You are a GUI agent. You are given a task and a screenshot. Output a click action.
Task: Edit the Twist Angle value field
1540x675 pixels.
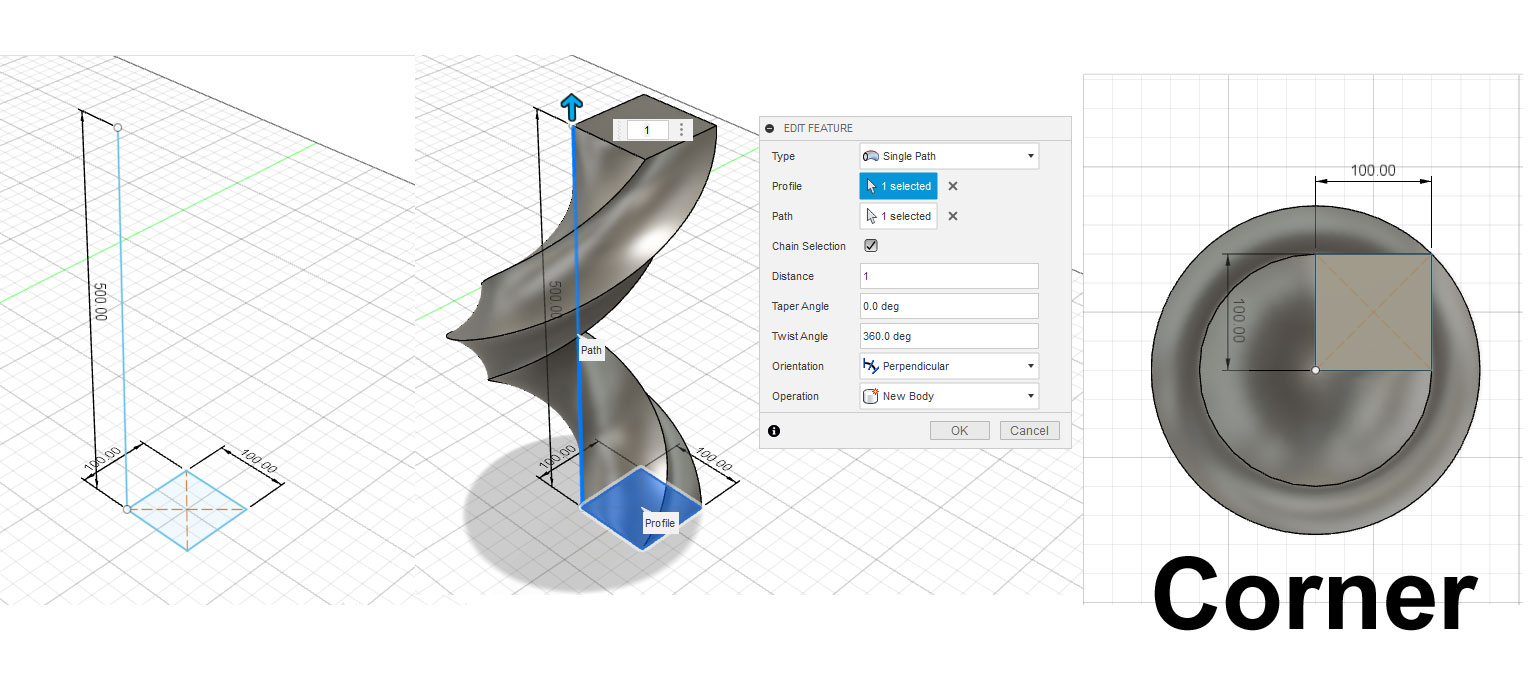[x=948, y=336]
